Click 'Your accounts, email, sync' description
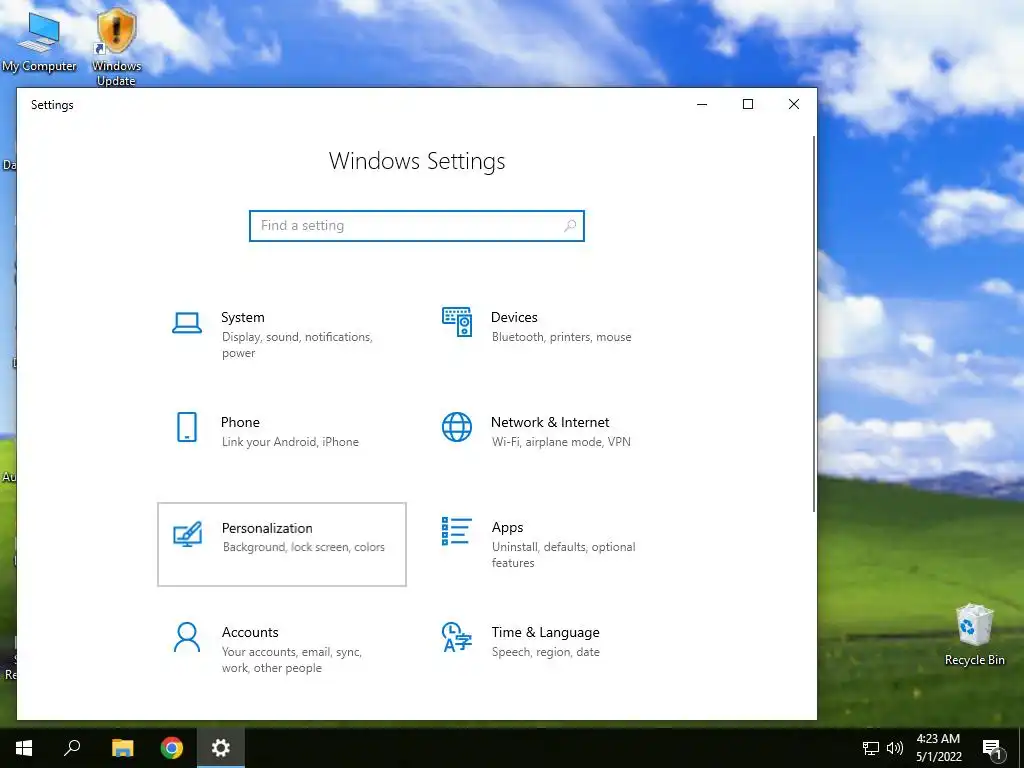Image resolution: width=1024 pixels, height=768 pixels. [x=292, y=660]
